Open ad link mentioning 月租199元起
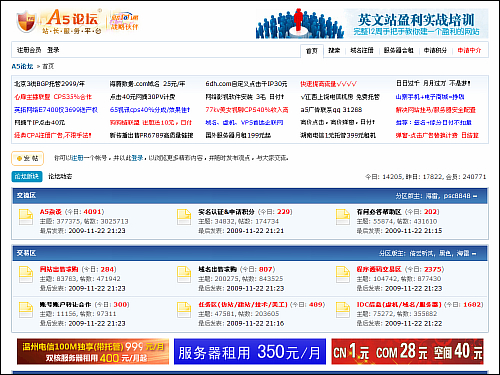This screenshot has width=500, height=375. point(238,135)
